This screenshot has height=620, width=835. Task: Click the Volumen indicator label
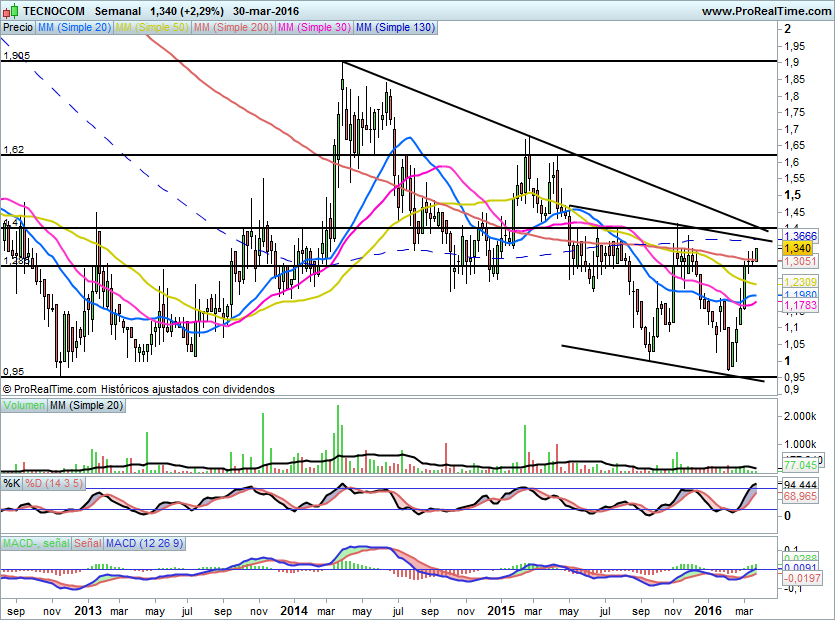[24, 405]
